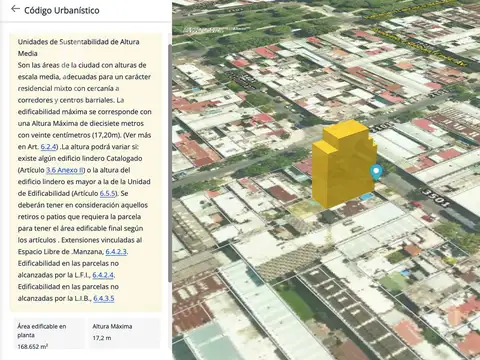Open article link 6.4.2.3
The width and height of the screenshot is (480, 360).
[x=116, y=252]
